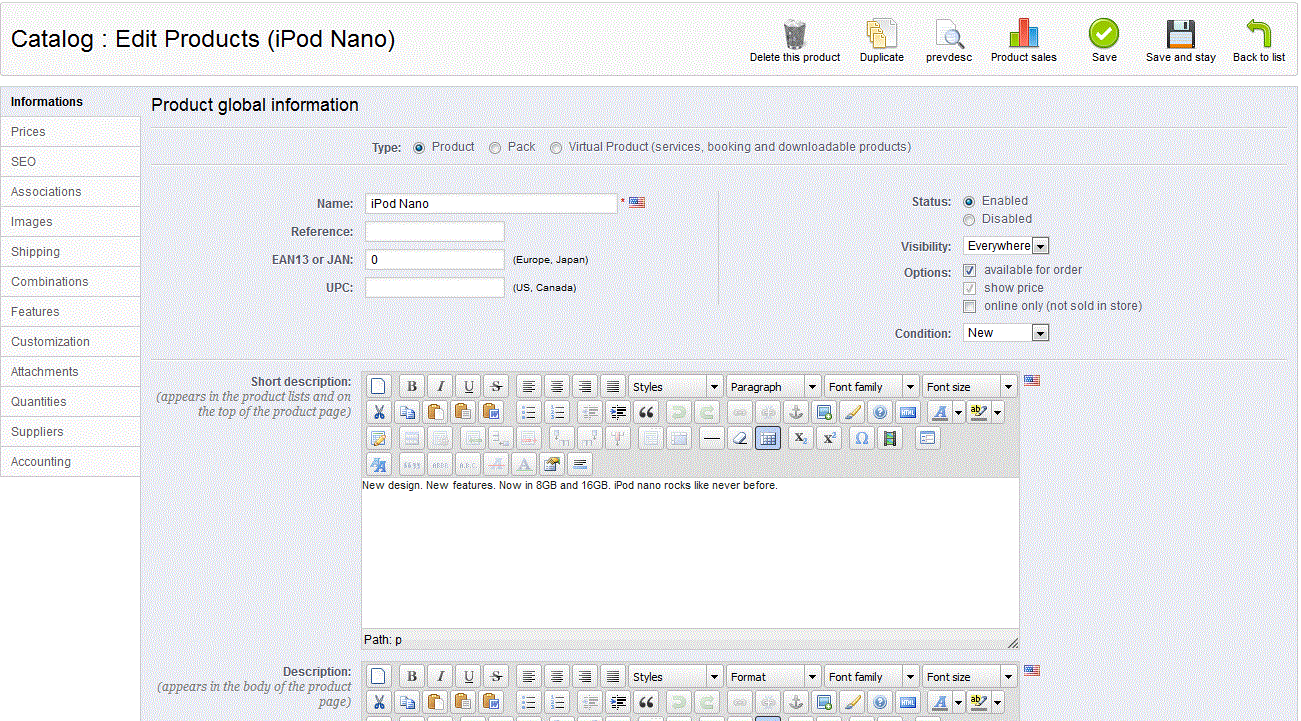Click blockquote icon in Short description toolbar

coord(646,412)
